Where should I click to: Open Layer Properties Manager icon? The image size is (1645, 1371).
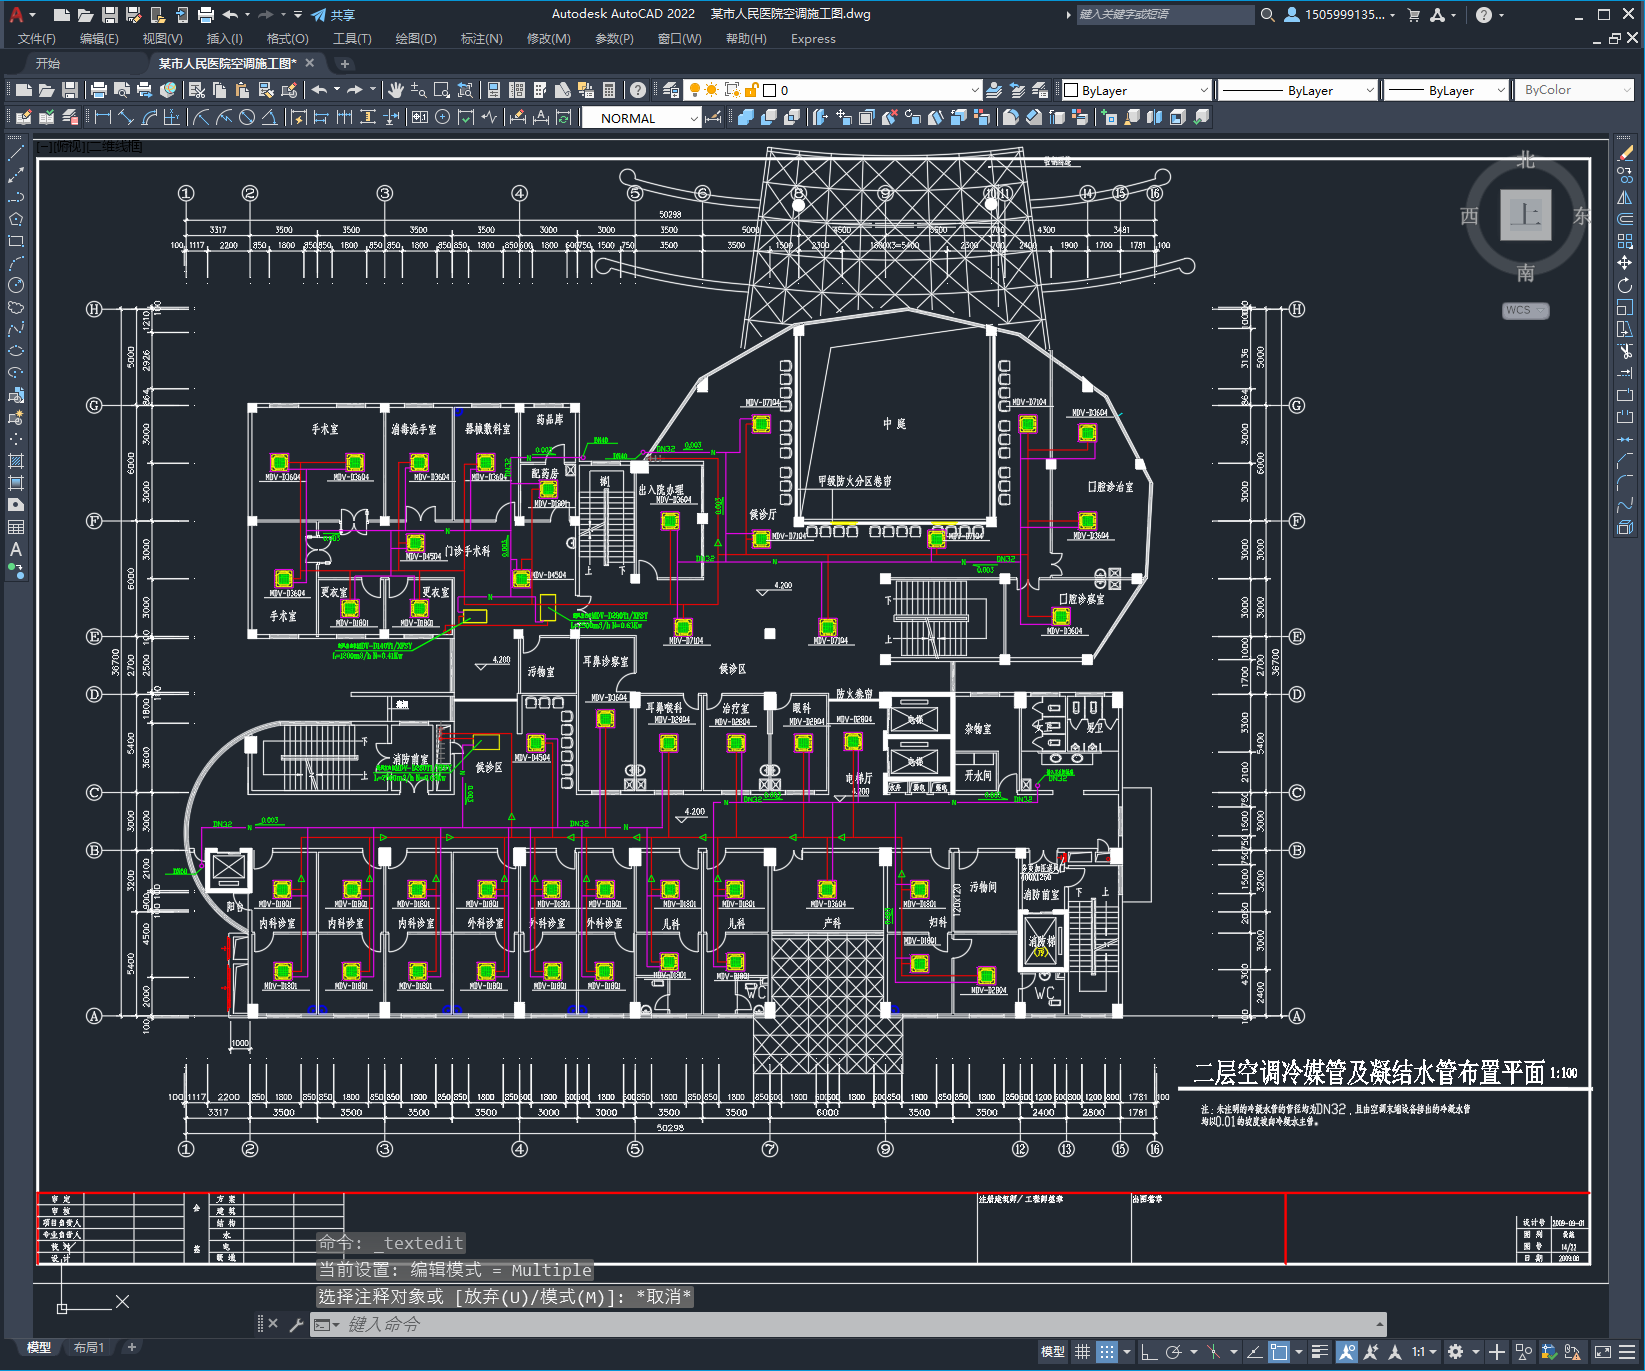(x=671, y=90)
